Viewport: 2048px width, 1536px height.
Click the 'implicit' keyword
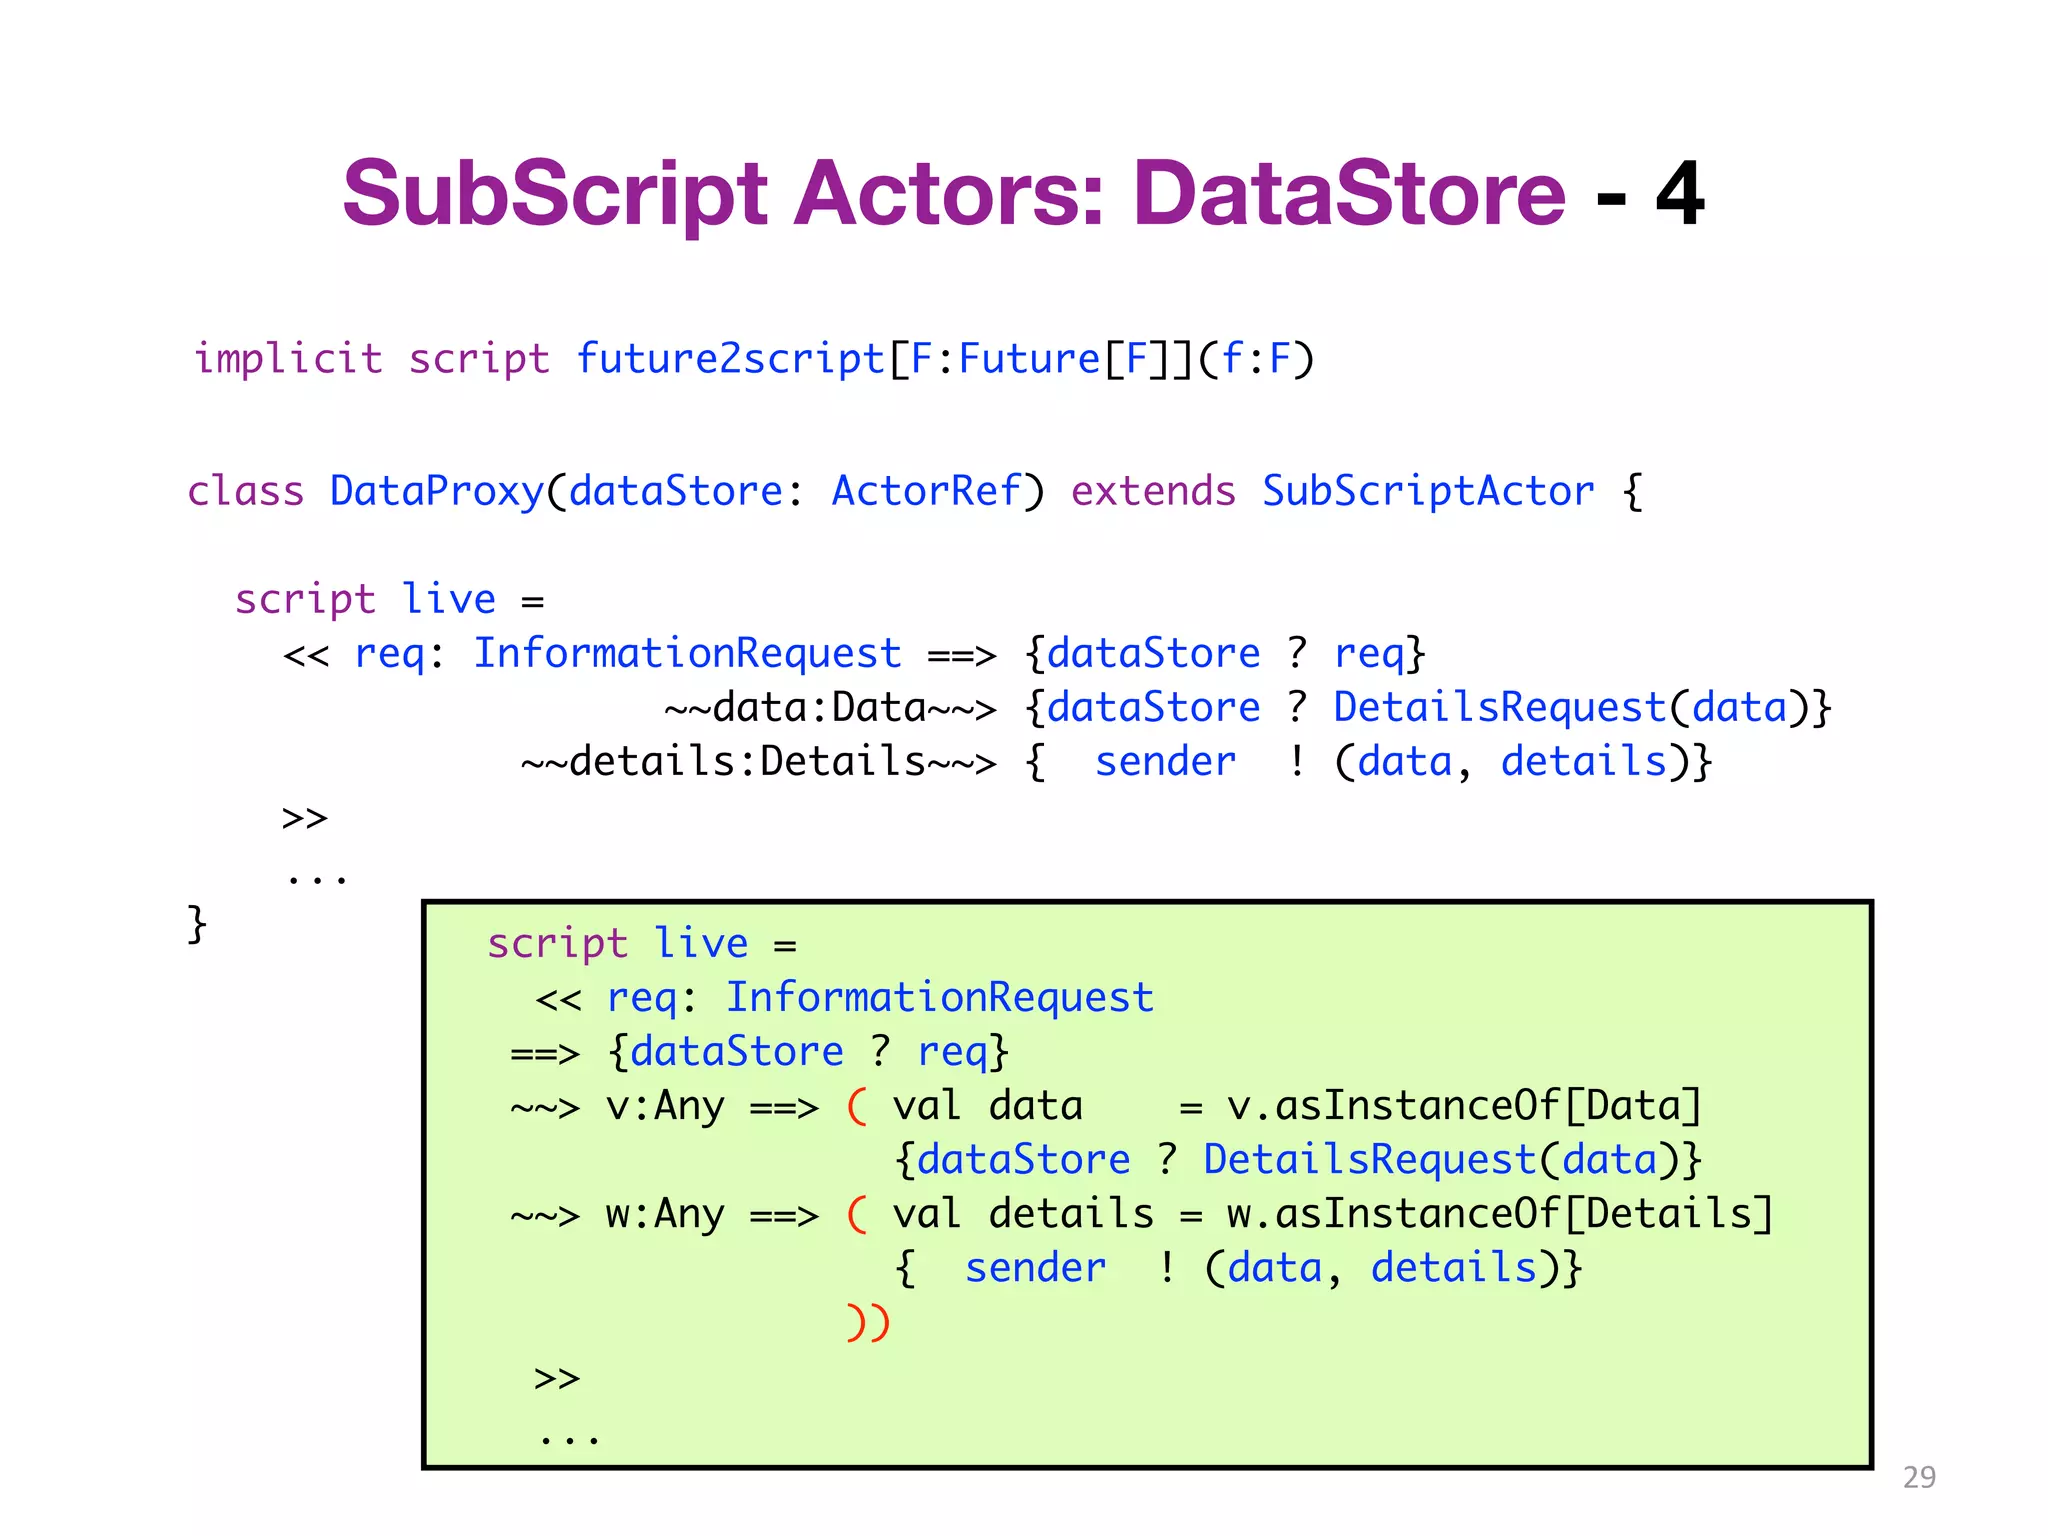[x=288, y=359]
